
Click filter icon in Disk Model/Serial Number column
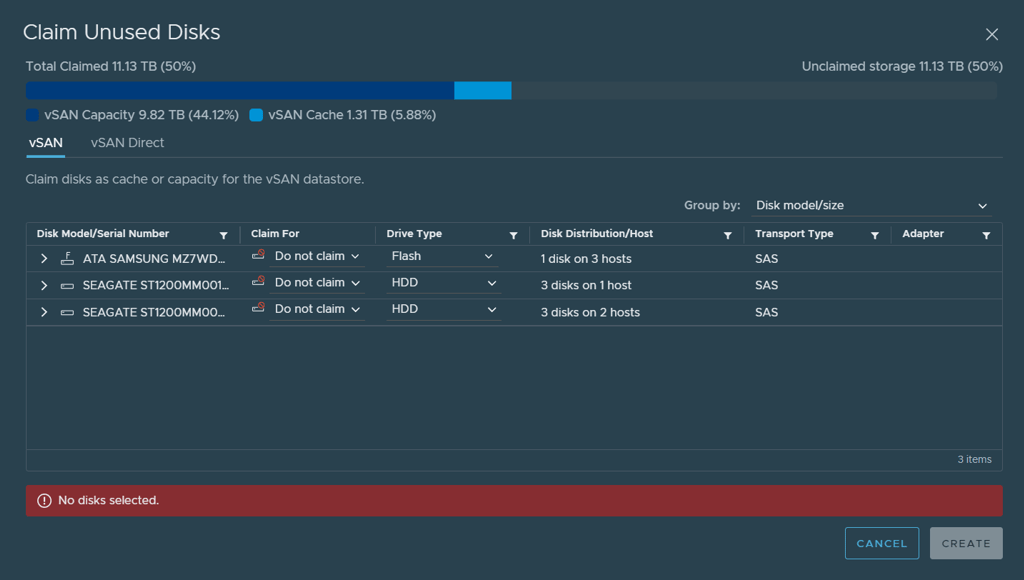pyautogui.click(x=223, y=235)
